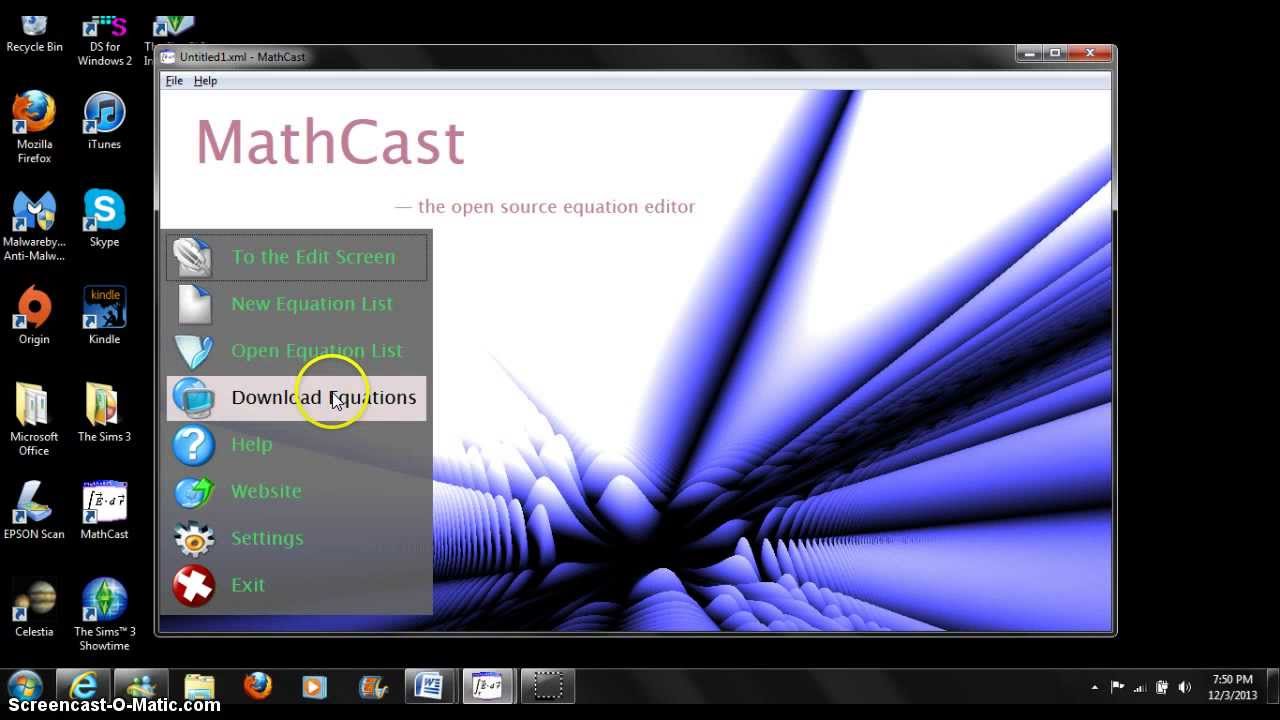Viewport: 1280px width, 720px height.
Task: Select the Recycle Bin desktop icon
Action: coord(34,34)
